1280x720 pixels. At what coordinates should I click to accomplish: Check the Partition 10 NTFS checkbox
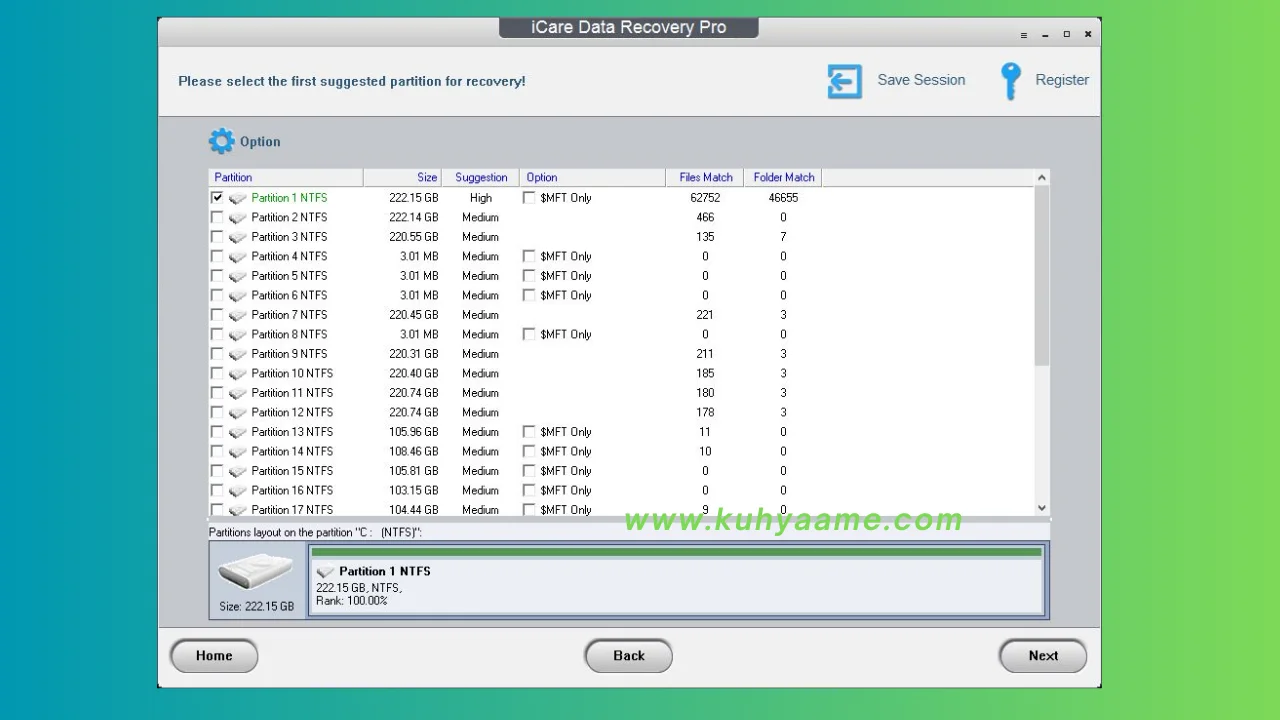click(217, 373)
